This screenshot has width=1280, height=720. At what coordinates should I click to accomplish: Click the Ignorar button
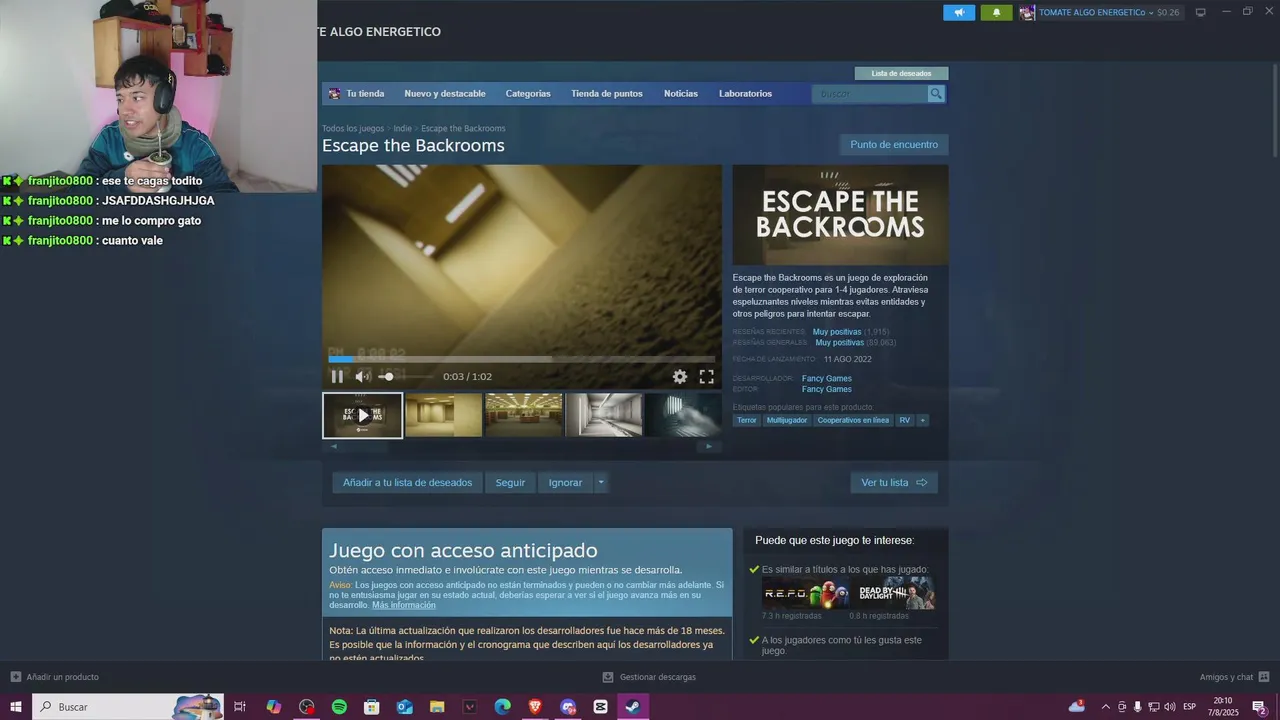pyautogui.click(x=565, y=483)
